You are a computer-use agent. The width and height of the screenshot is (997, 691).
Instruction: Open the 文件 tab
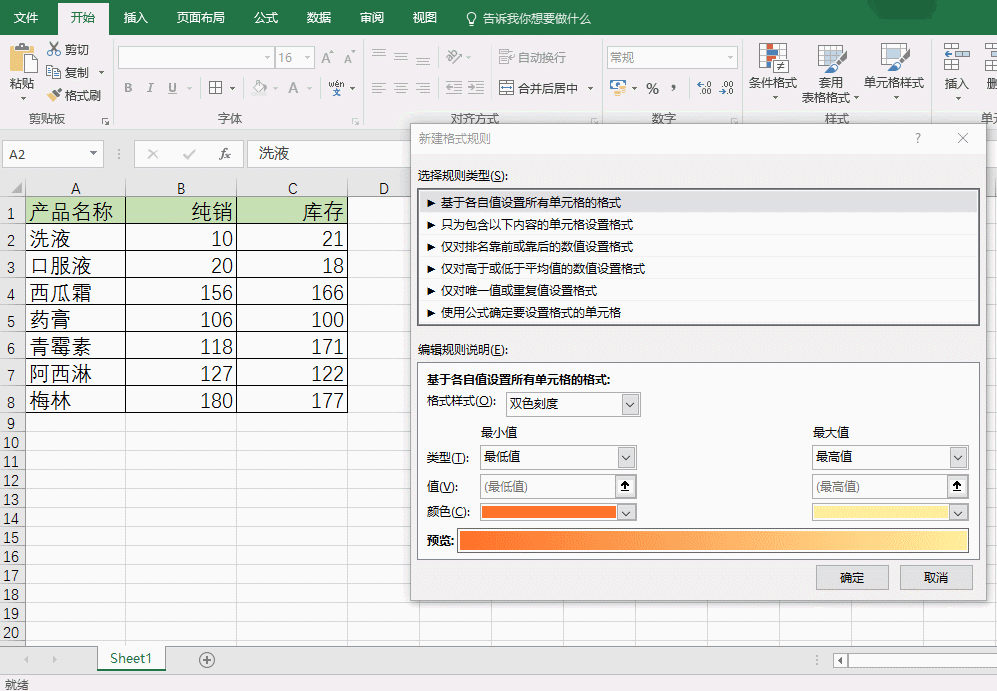coord(26,18)
